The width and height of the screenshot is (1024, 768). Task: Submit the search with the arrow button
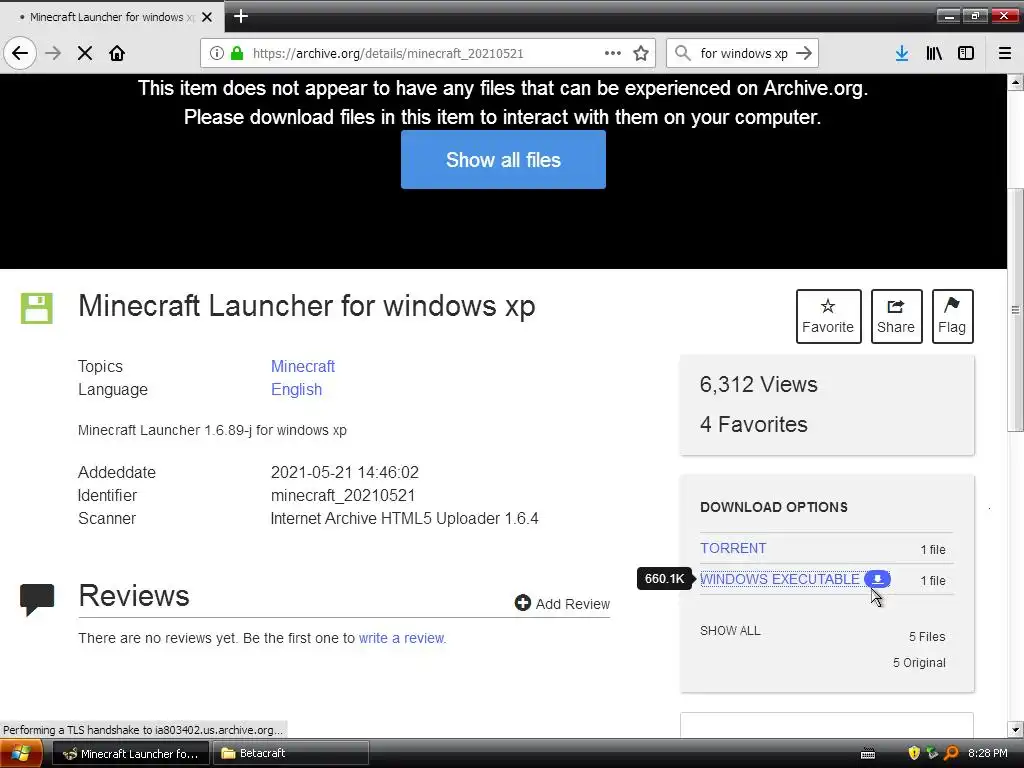click(804, 53)
